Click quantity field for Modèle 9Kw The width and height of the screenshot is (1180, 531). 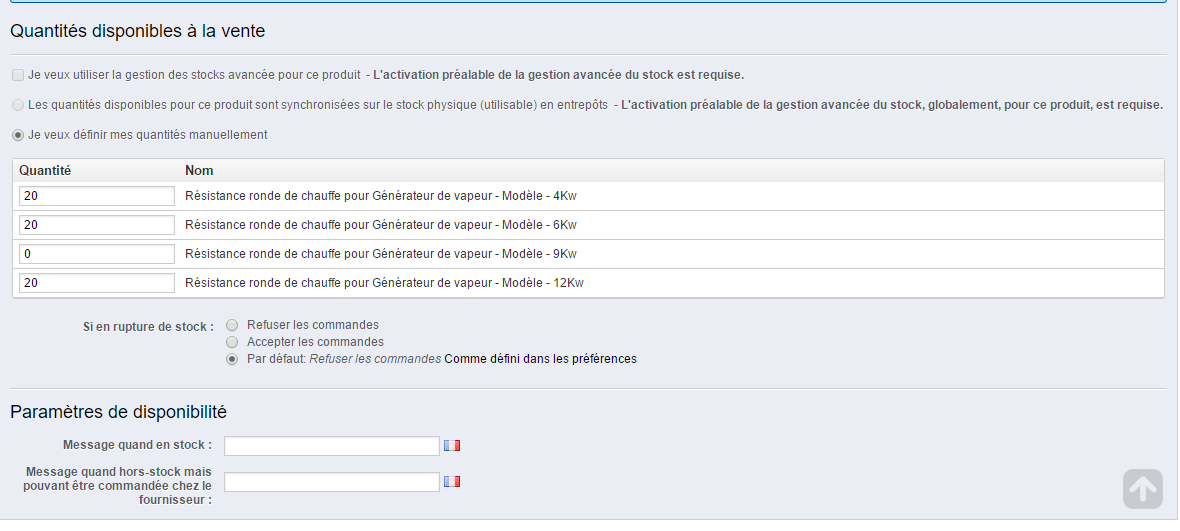point(97,254)
